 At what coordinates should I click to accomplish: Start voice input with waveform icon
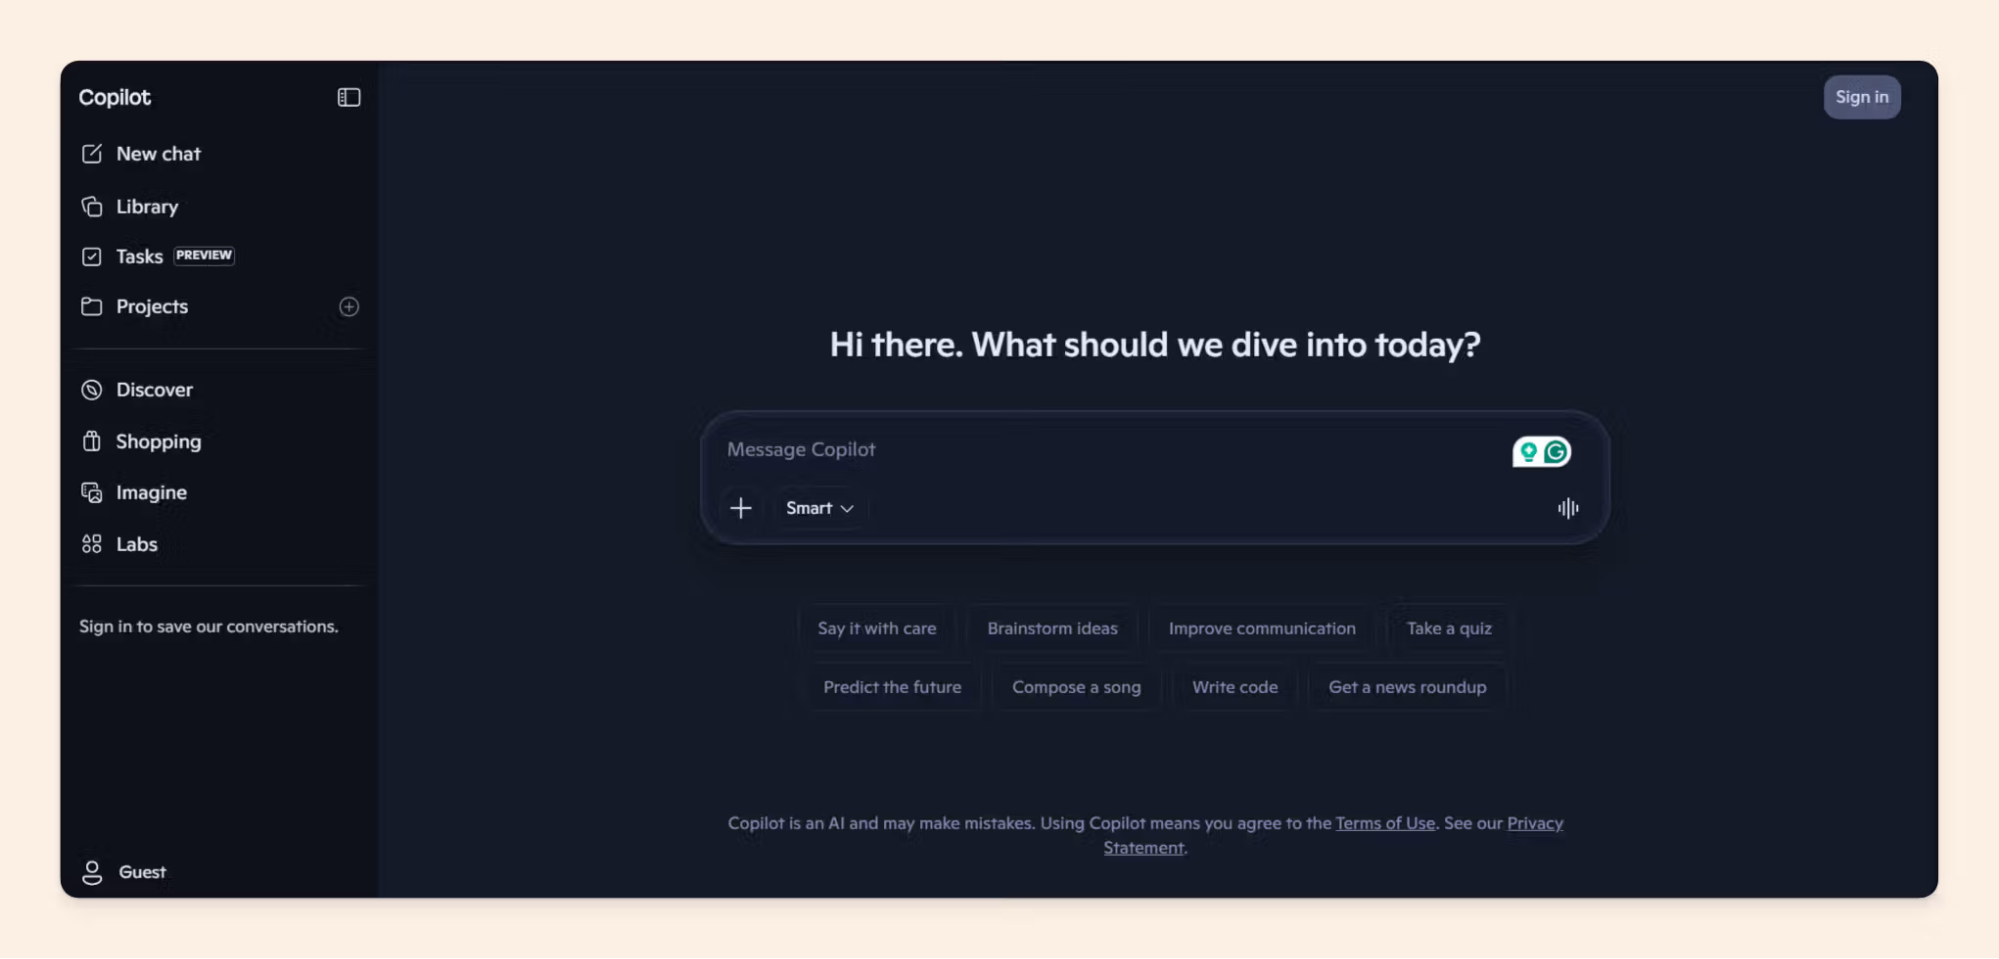point(1568,508)
